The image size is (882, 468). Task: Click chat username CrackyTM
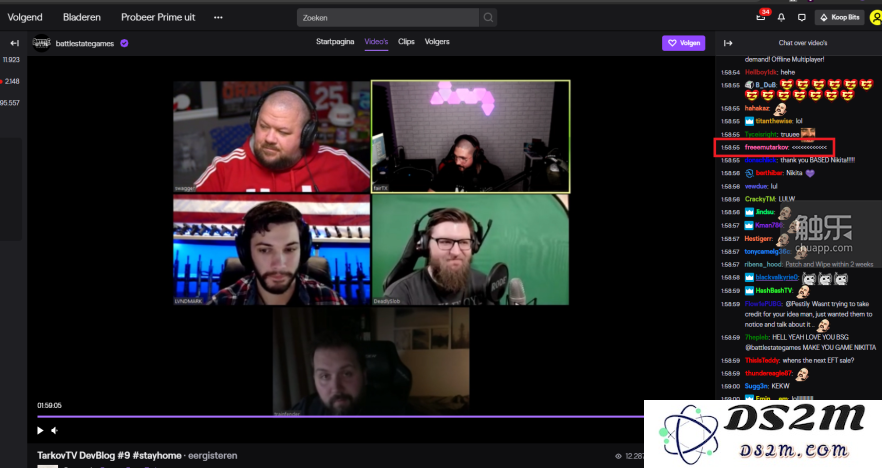tap(760, 199)
